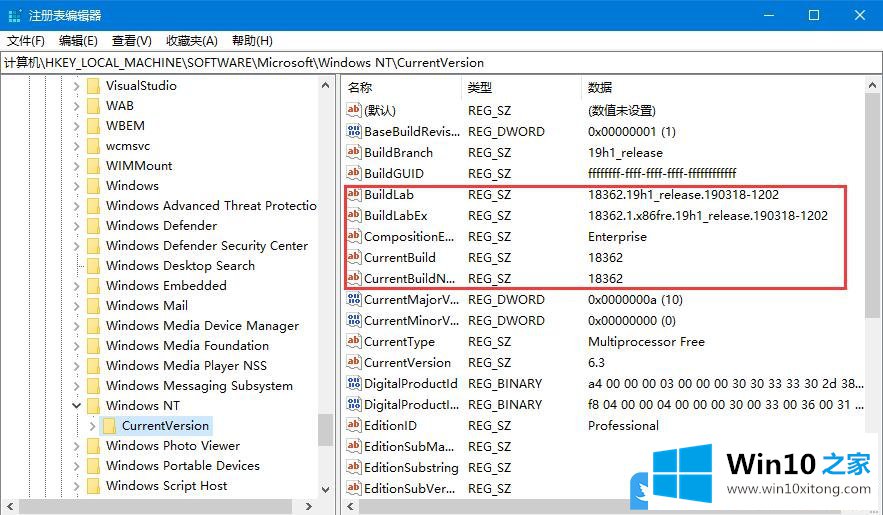Viewport: 883px width, 515px height.
Task: Select the EditionSubMa... value name
Action: tap(409, 446)
